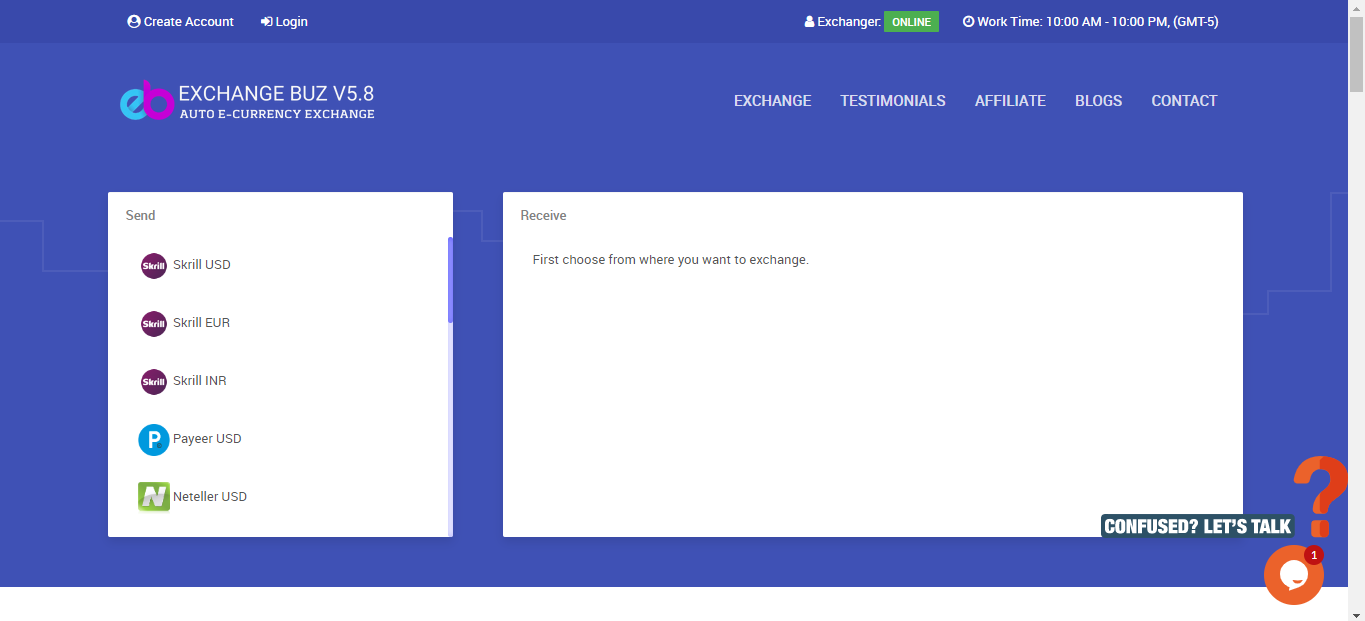Click the Login arrow icon

click(x=266, y=21)
